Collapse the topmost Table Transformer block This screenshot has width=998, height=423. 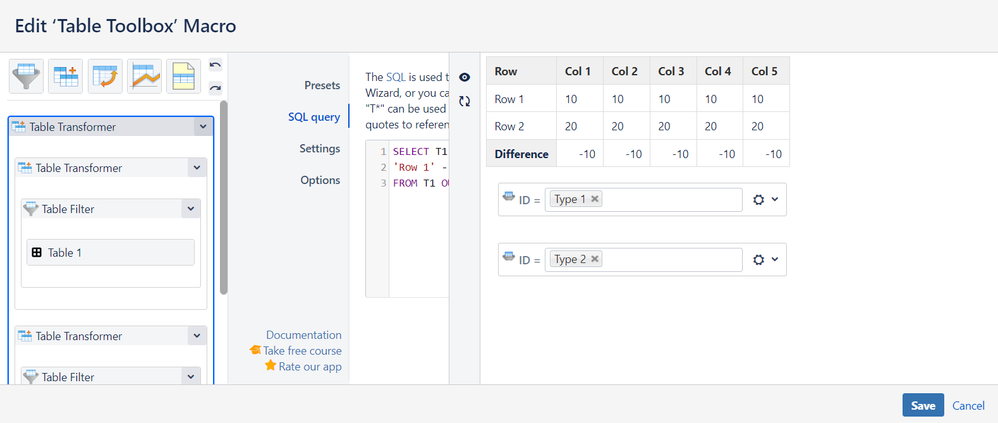pyautogui.click(x=204, y=127)
